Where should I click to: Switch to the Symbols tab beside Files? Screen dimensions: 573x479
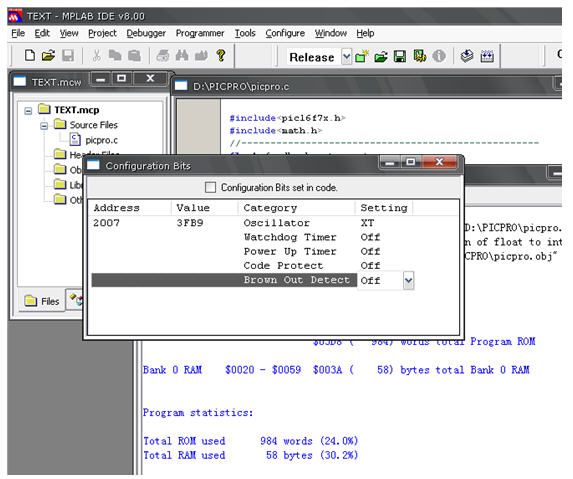point(75,300)
